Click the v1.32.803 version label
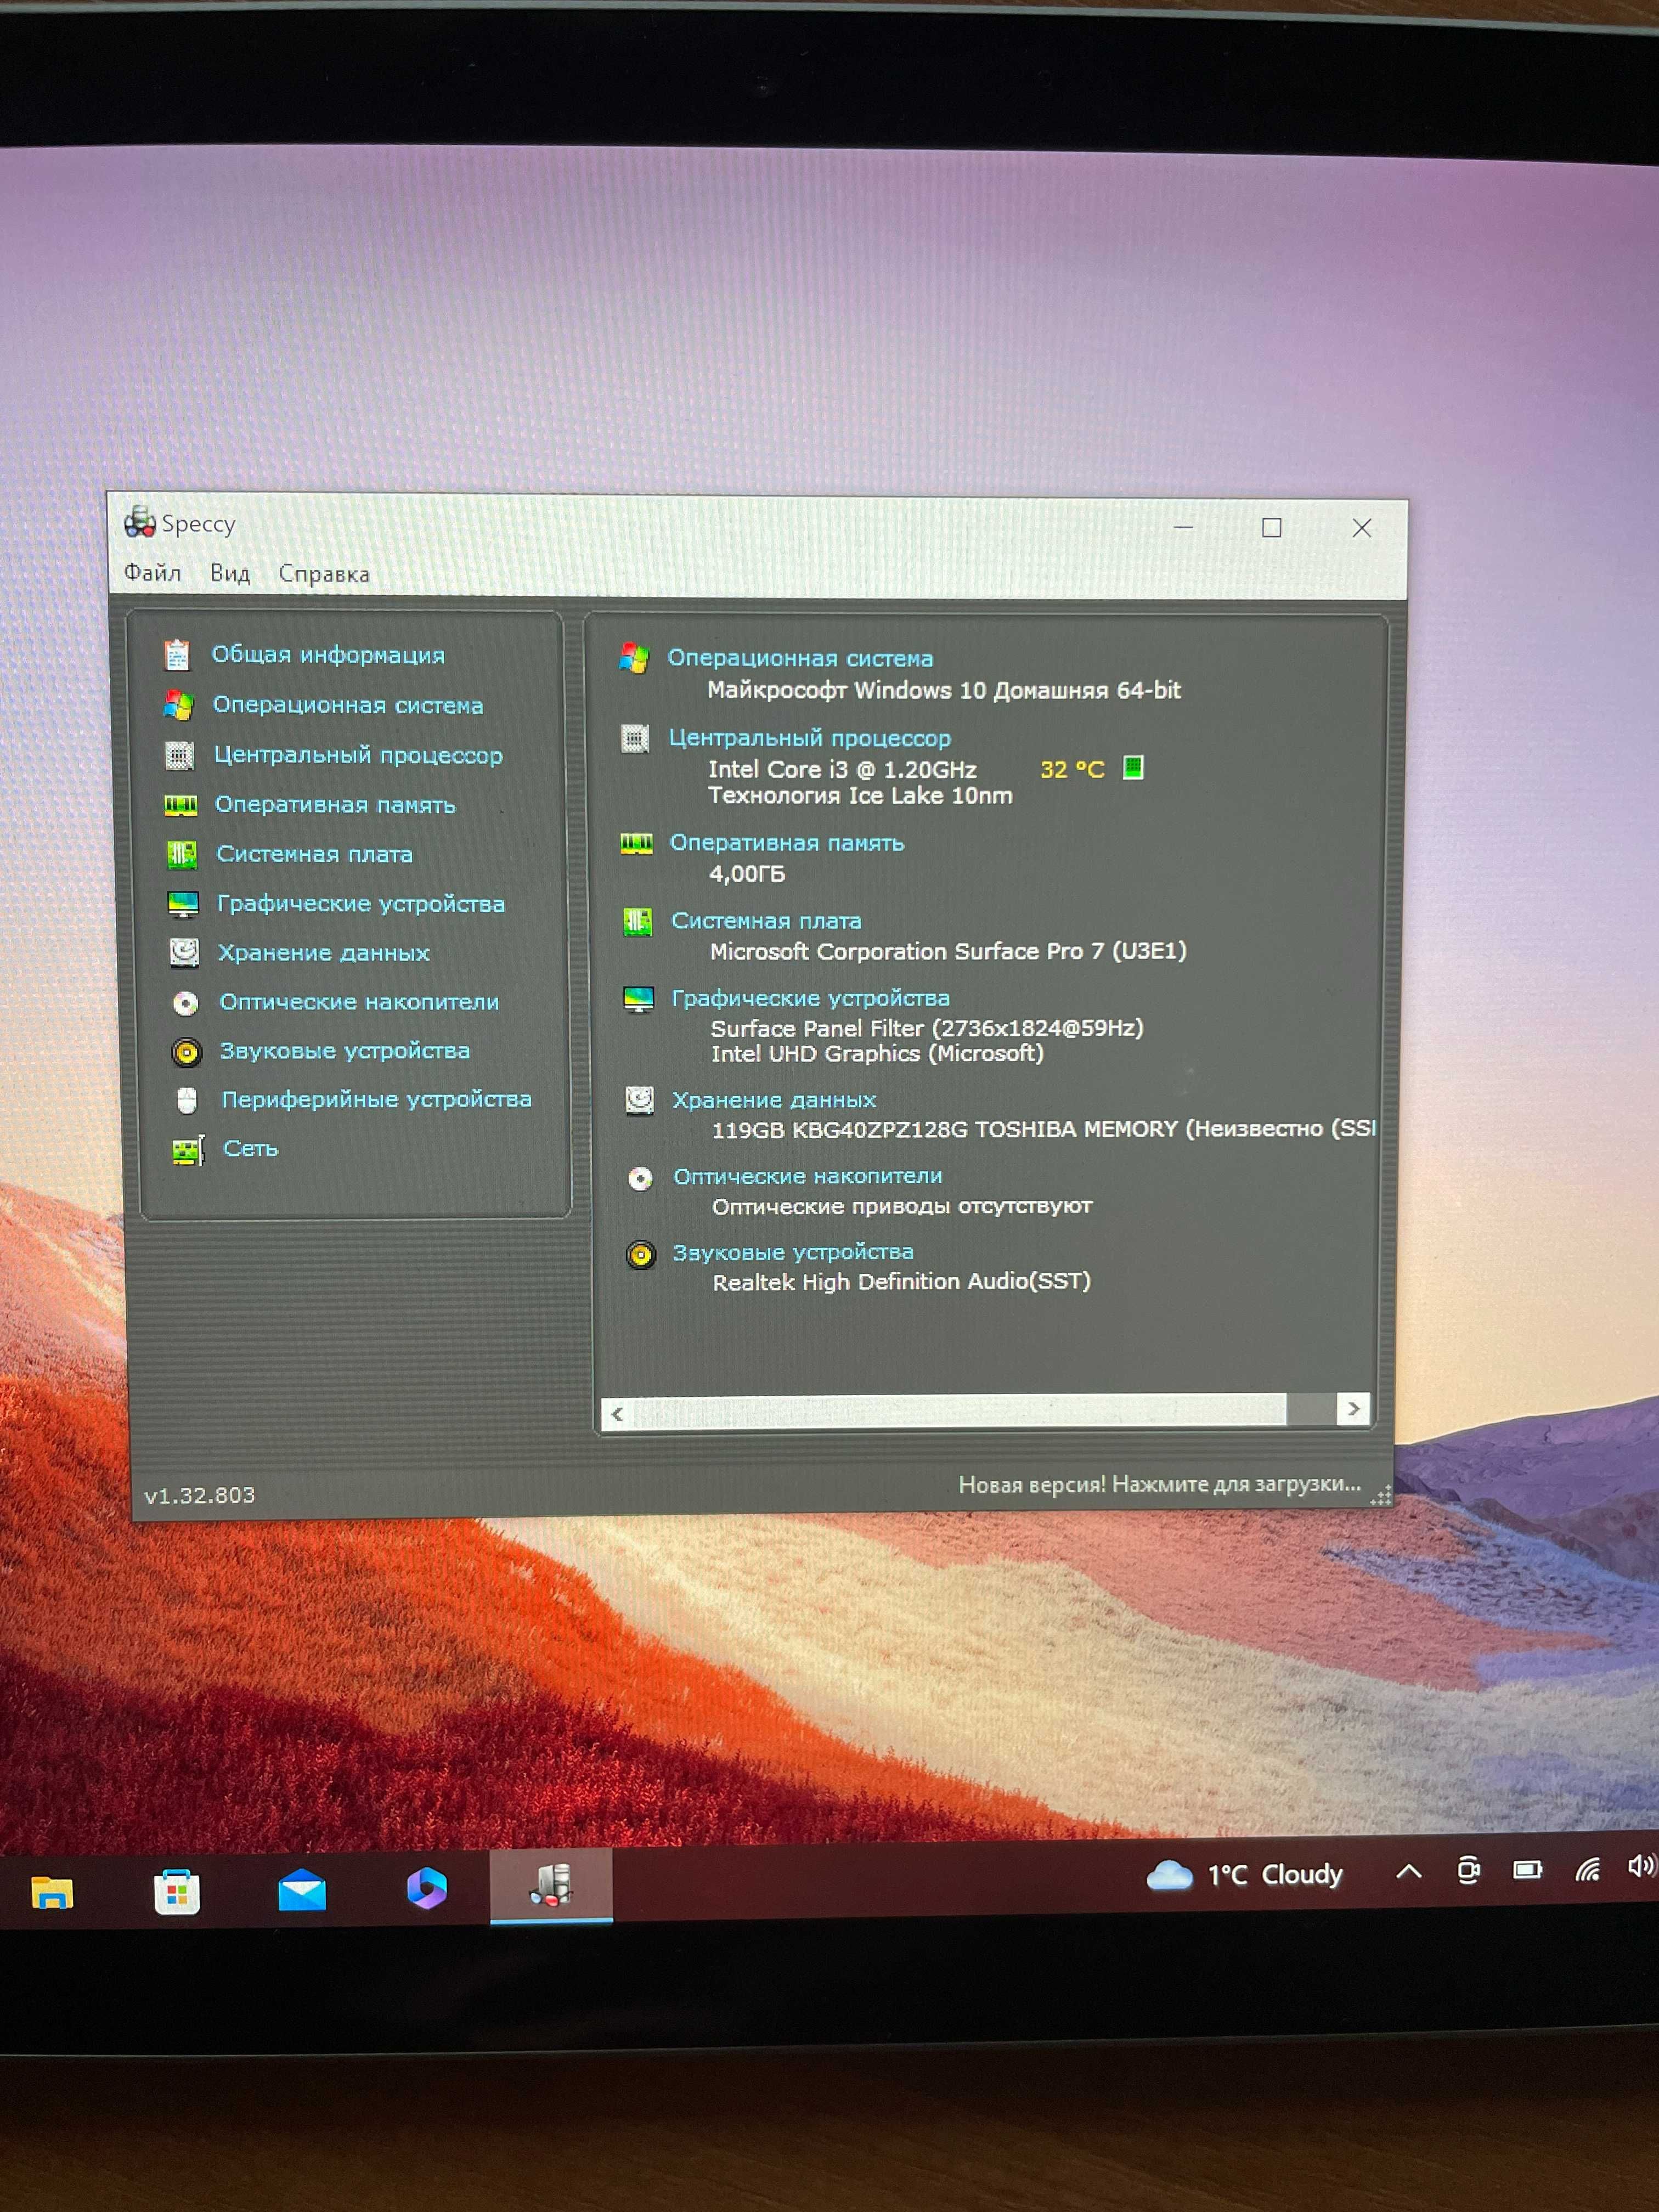The image size is (1659, 2212). pyautogui.click(x=200, y=1495)
